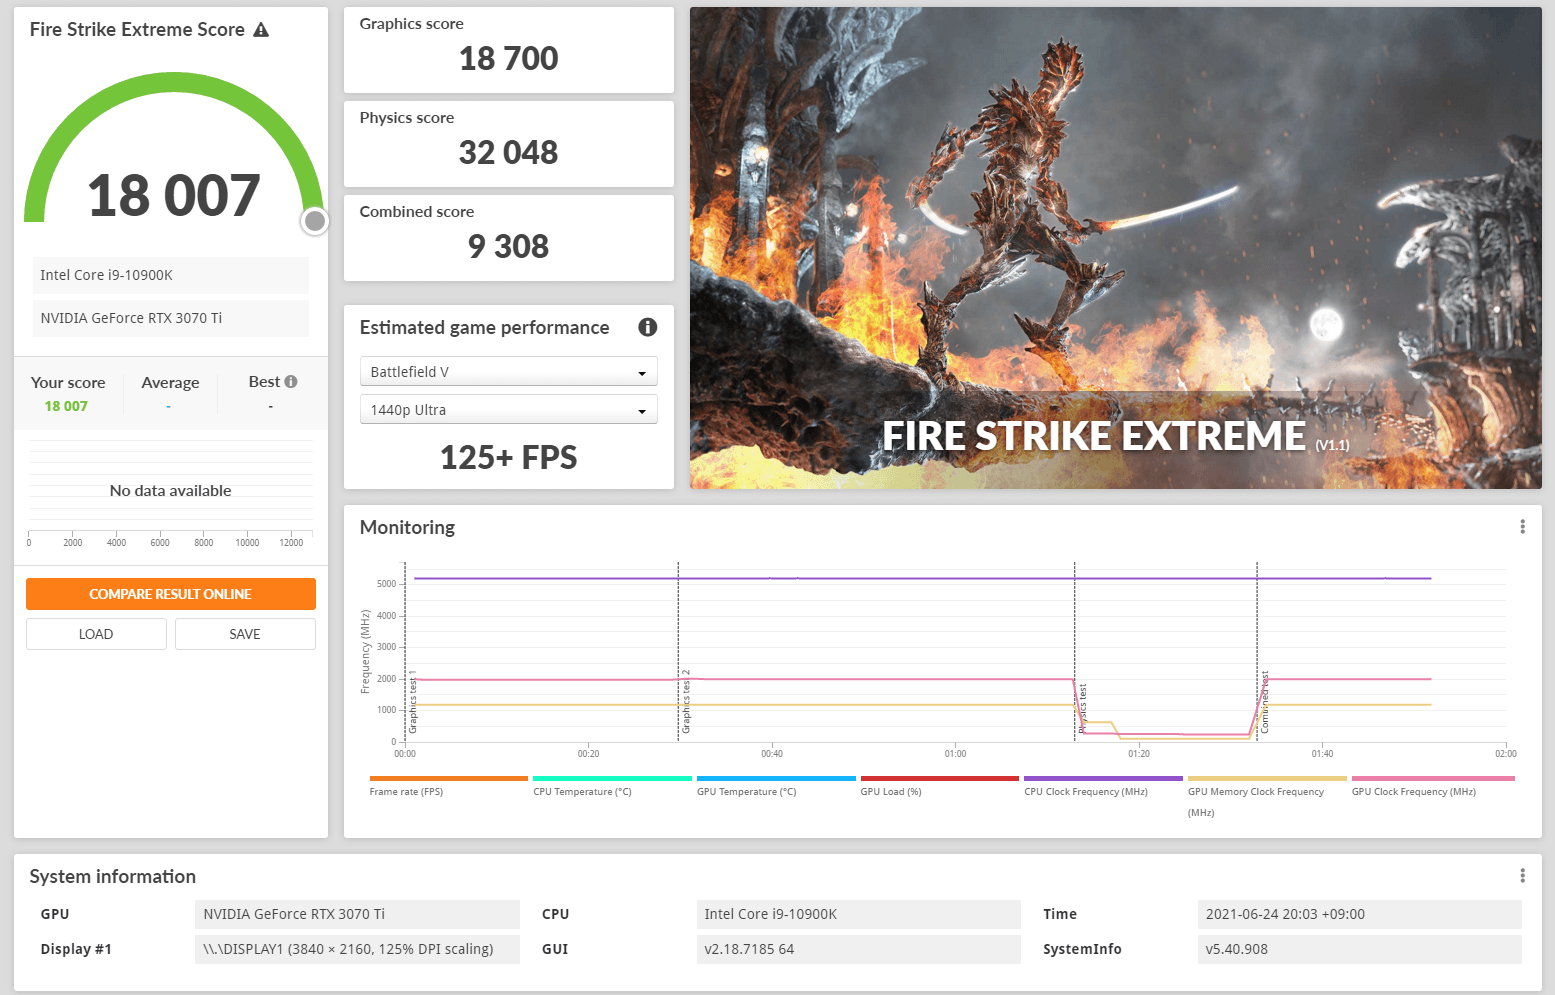Click COMPARE RESULT ONLINE button
This screenshot has height=995, width=1555.
click(x=171, y=594)
